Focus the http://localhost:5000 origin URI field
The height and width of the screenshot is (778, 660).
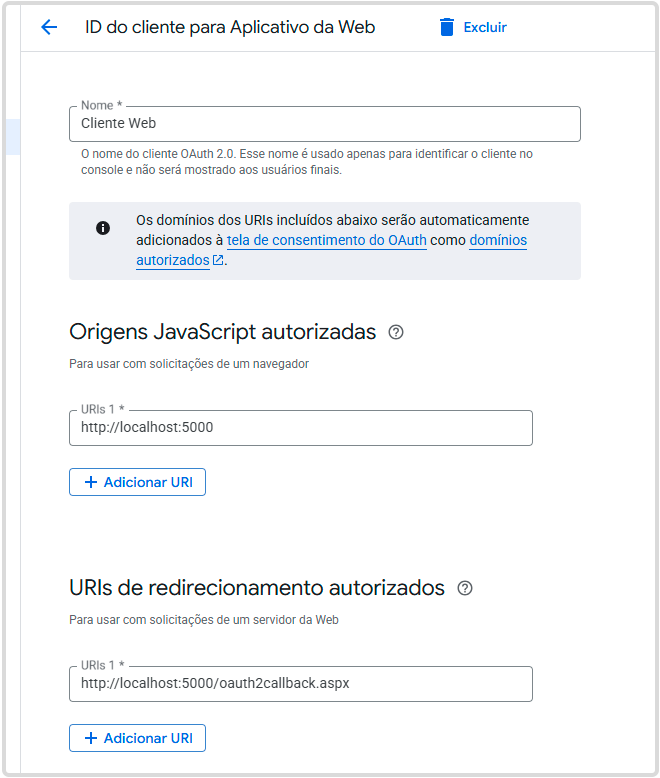point(301,428)
